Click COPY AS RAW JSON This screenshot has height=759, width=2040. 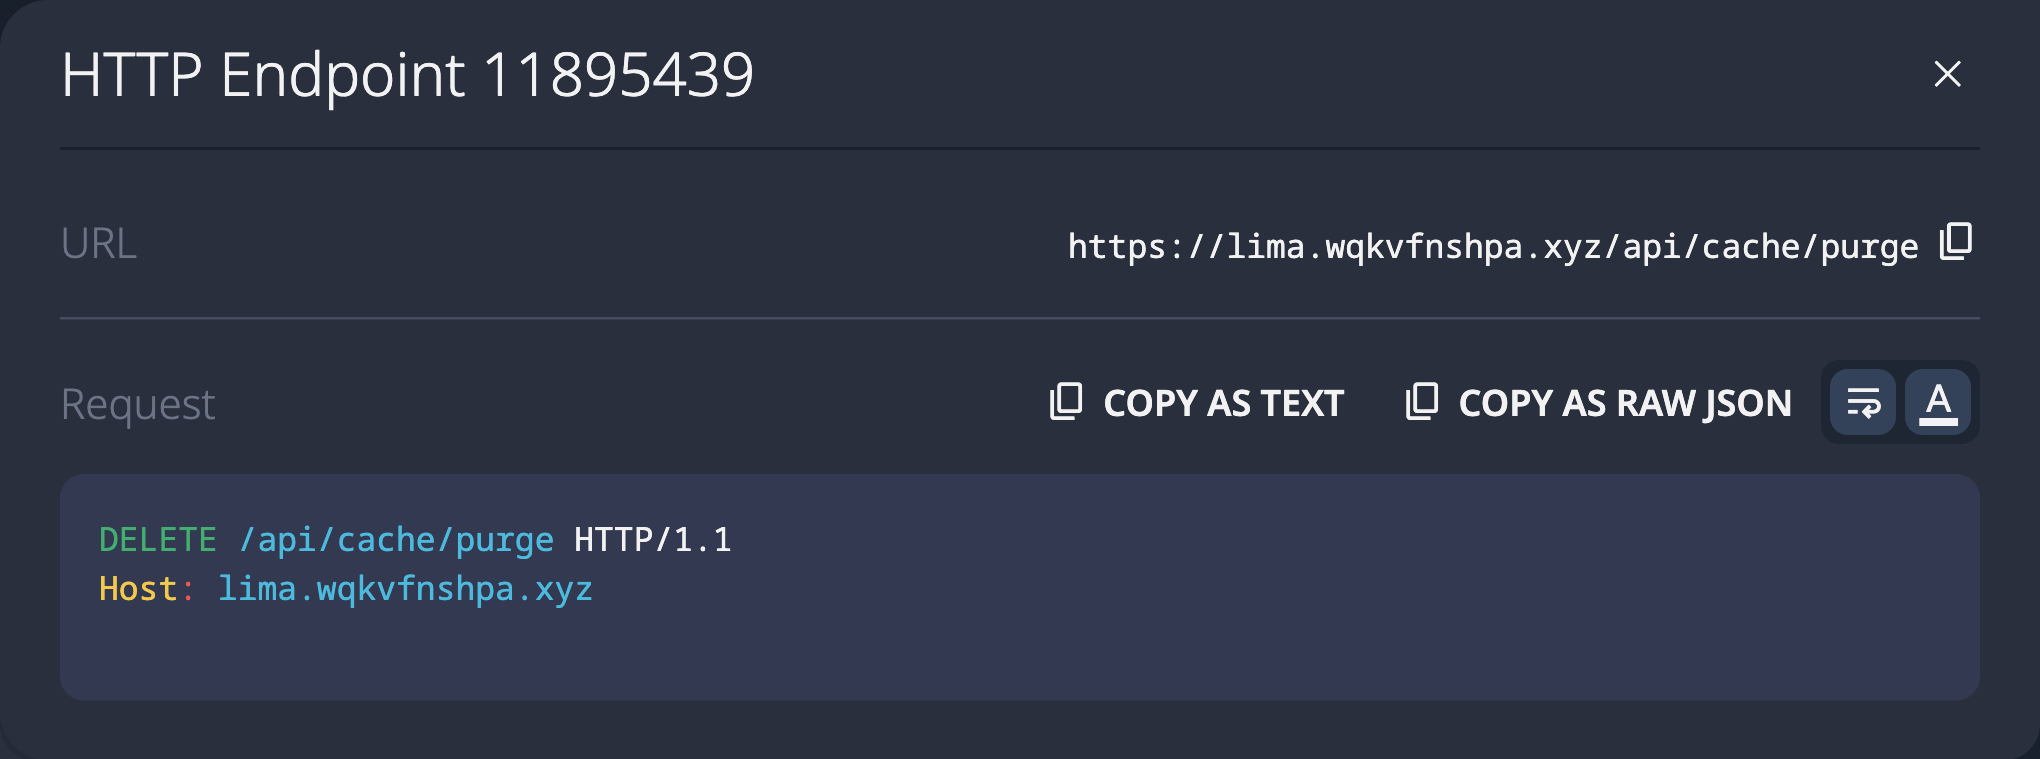(1625, 403)
